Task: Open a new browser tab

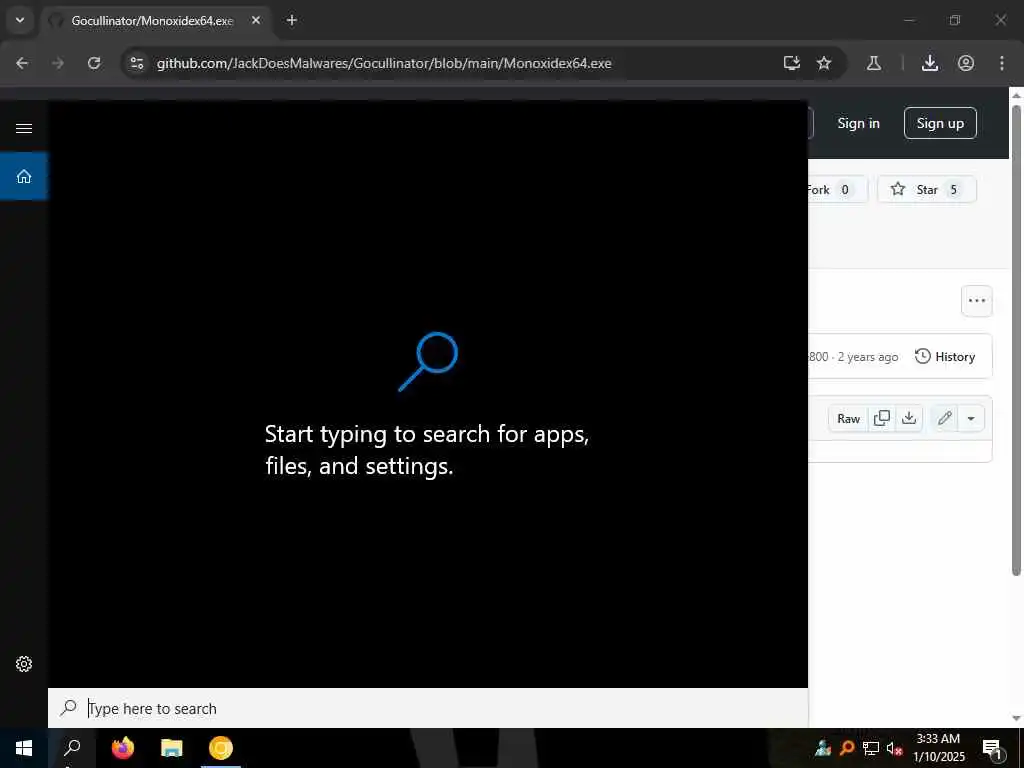Action: pos(292,20)
